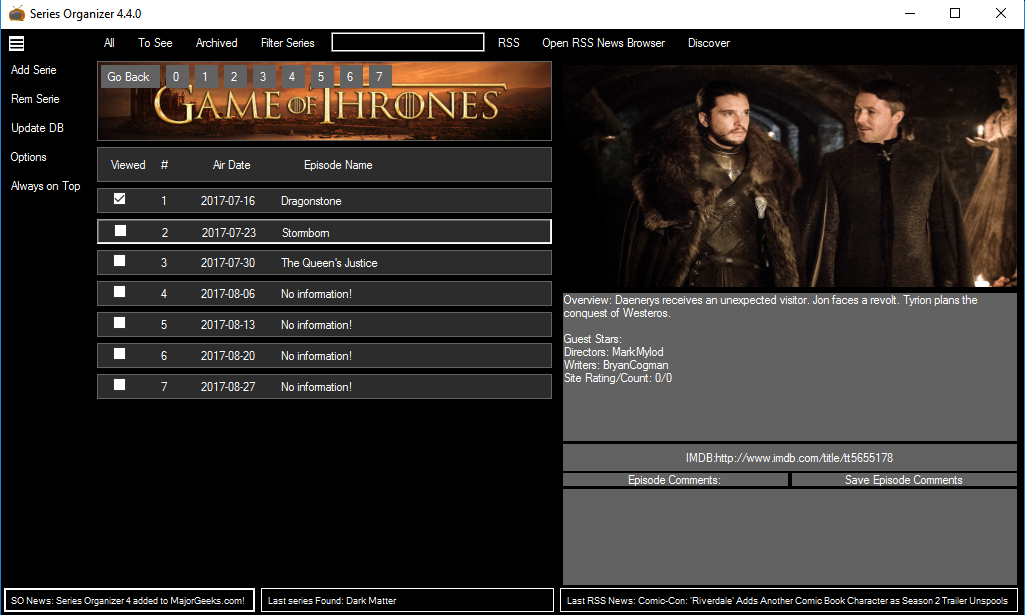Mark episode 1 Dragonstone as unviewed
This screenshot has height=615, width=1025.
pyautogui.click(x=120, y=199)
